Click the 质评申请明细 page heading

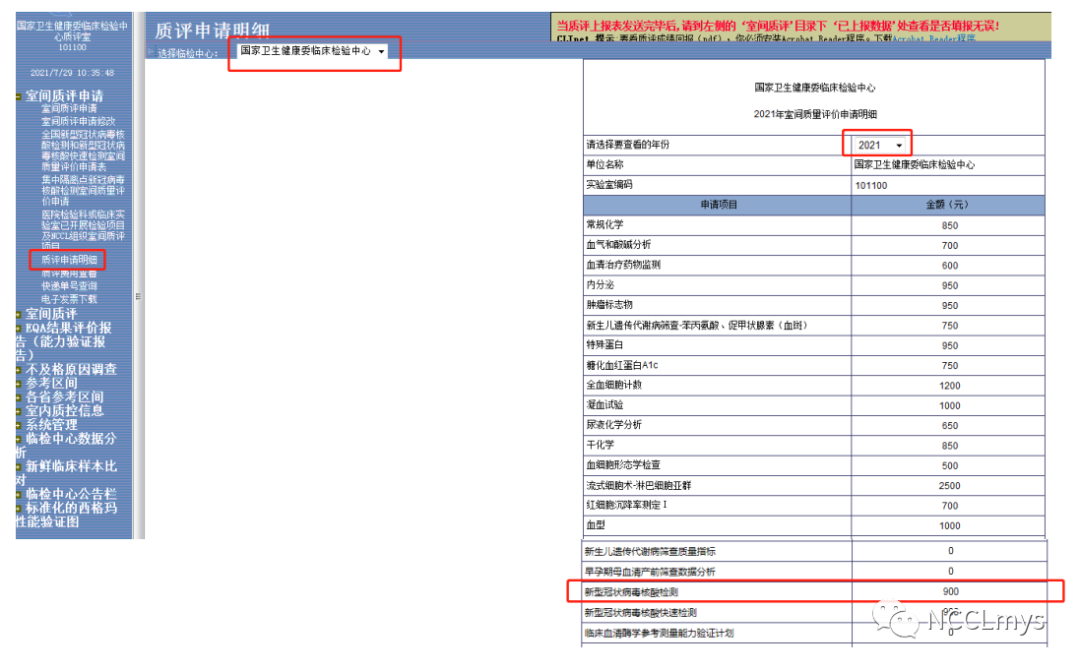pyautogui.click(x=211, y=30)
